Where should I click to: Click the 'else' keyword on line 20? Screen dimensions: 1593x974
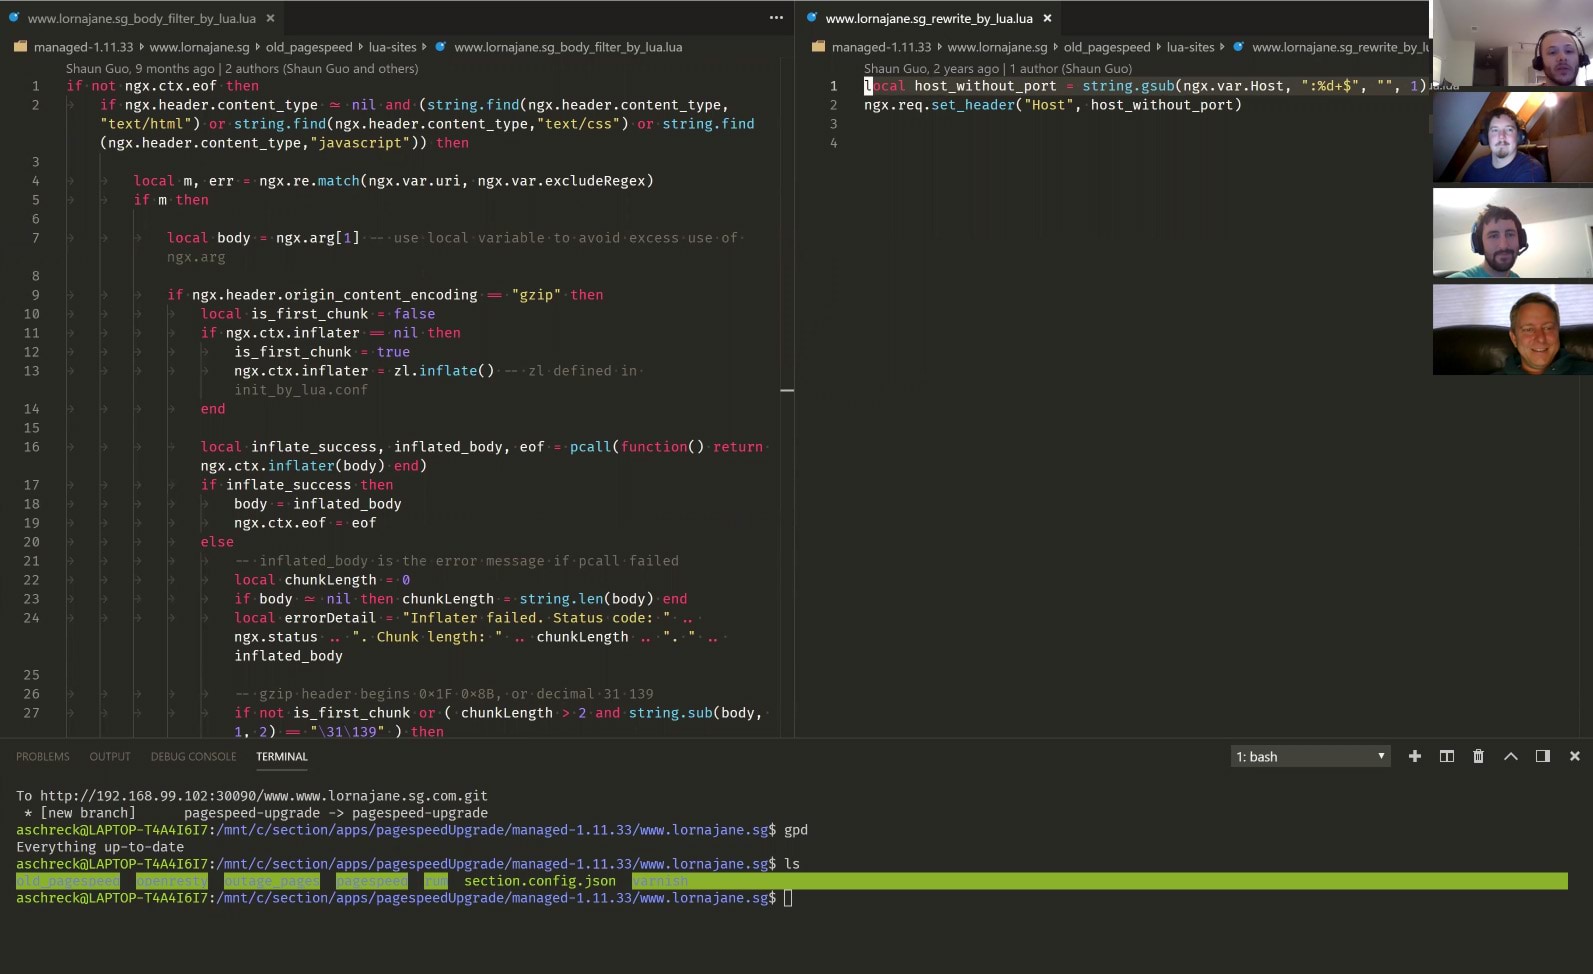coord(217,542)
